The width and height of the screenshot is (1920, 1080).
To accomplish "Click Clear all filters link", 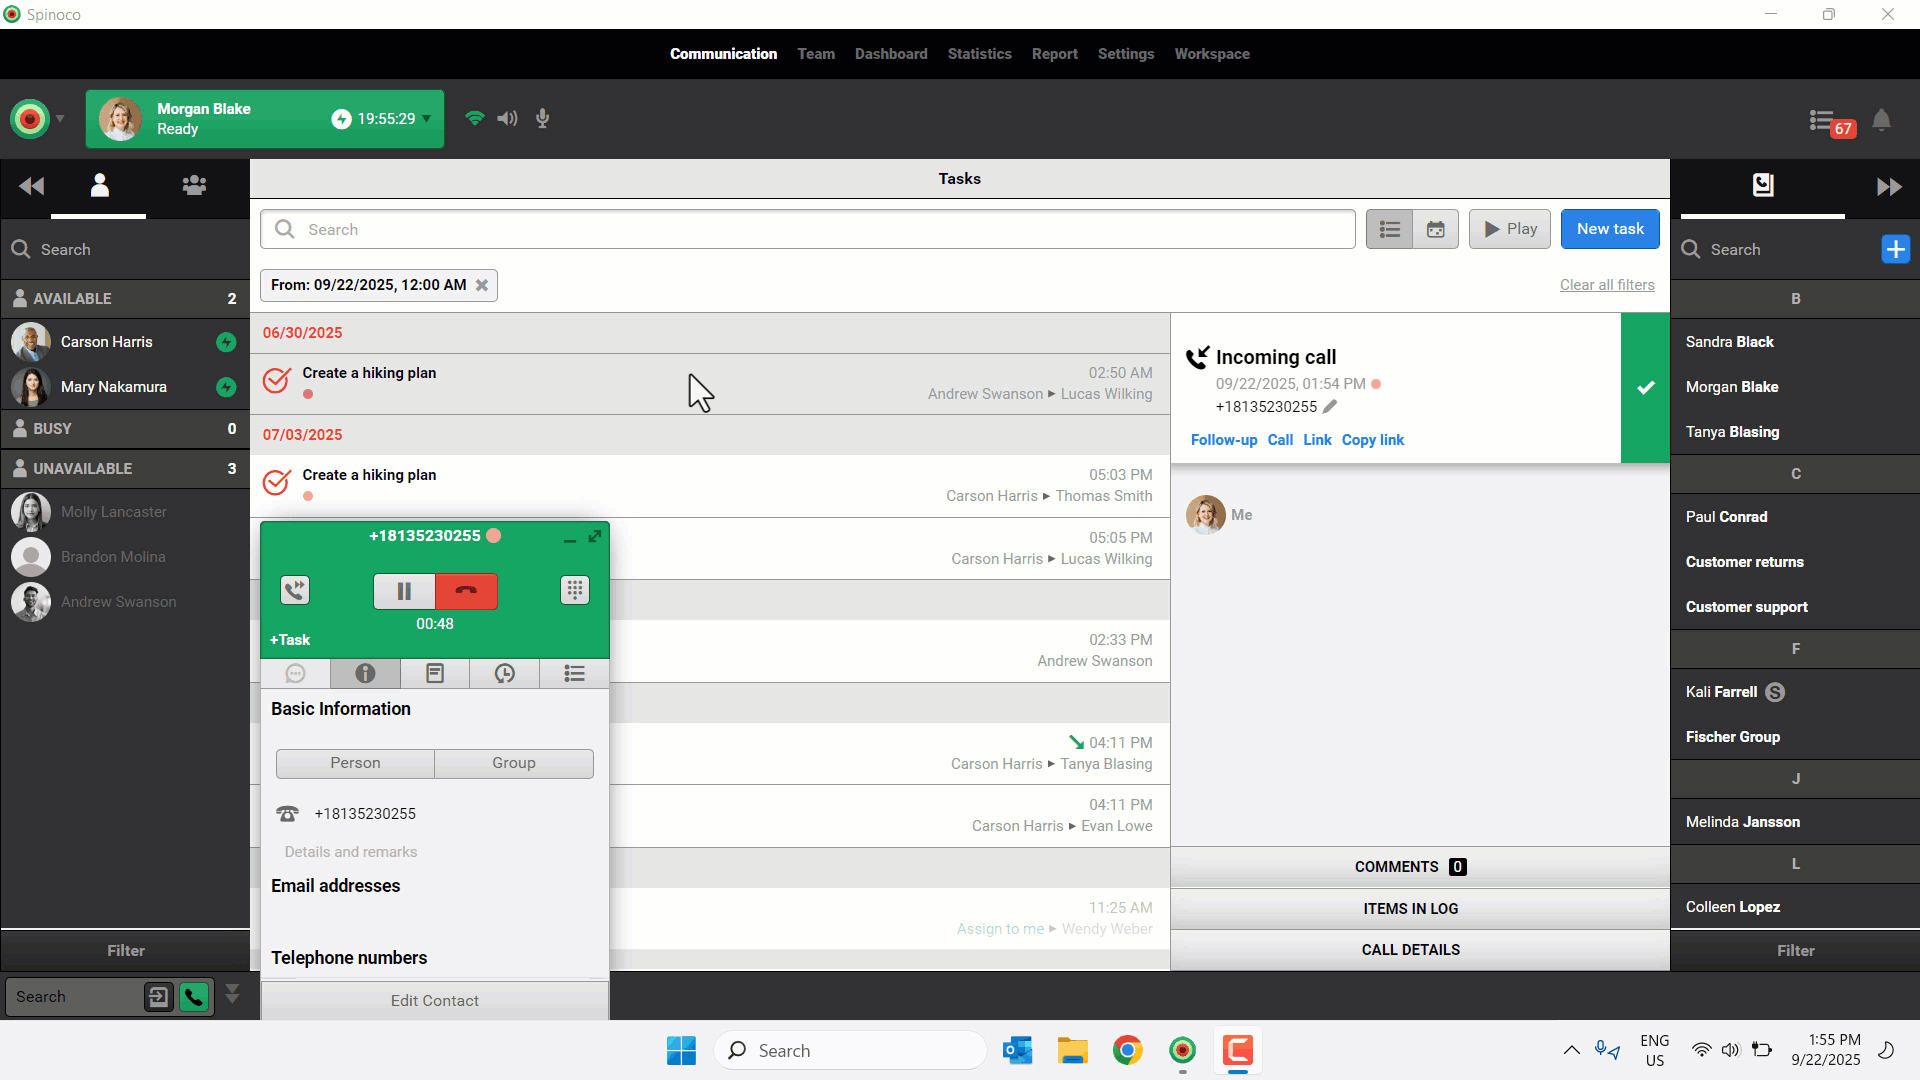I will (1607, 285).
